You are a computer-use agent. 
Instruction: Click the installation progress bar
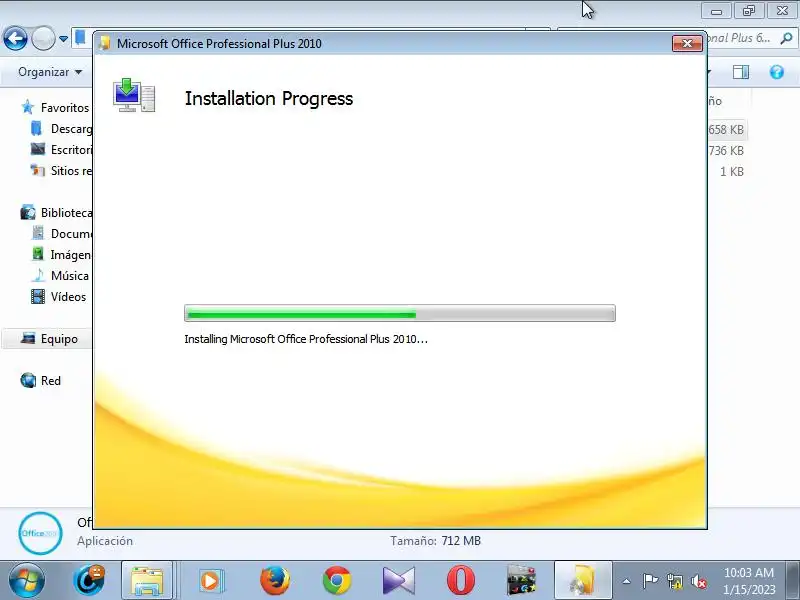[x=399, y=313]
